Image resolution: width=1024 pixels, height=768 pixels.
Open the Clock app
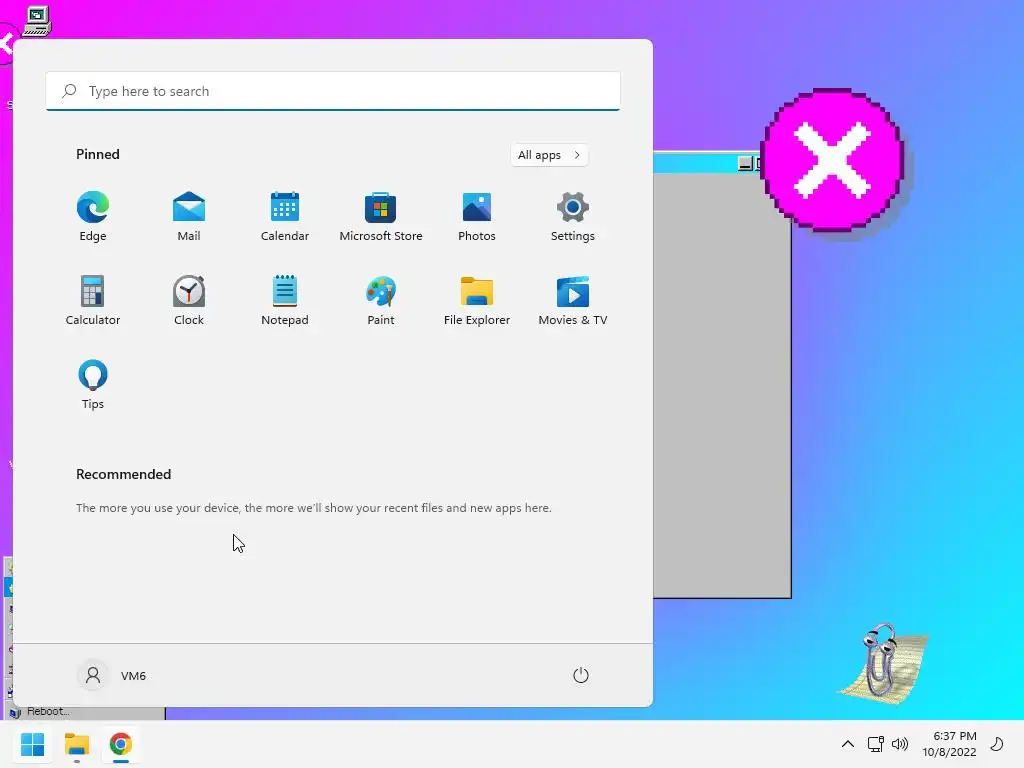click(189, 300)
